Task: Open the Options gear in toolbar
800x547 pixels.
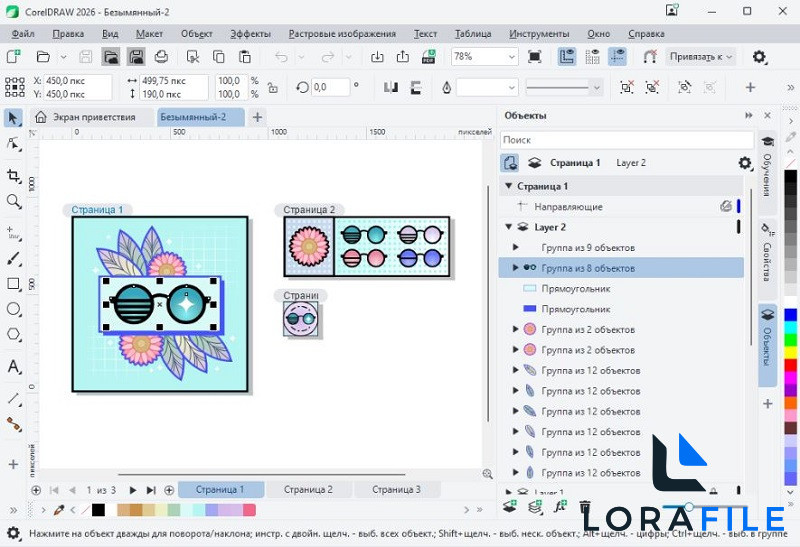Action: pyautogui.click(x=759, y=56)
